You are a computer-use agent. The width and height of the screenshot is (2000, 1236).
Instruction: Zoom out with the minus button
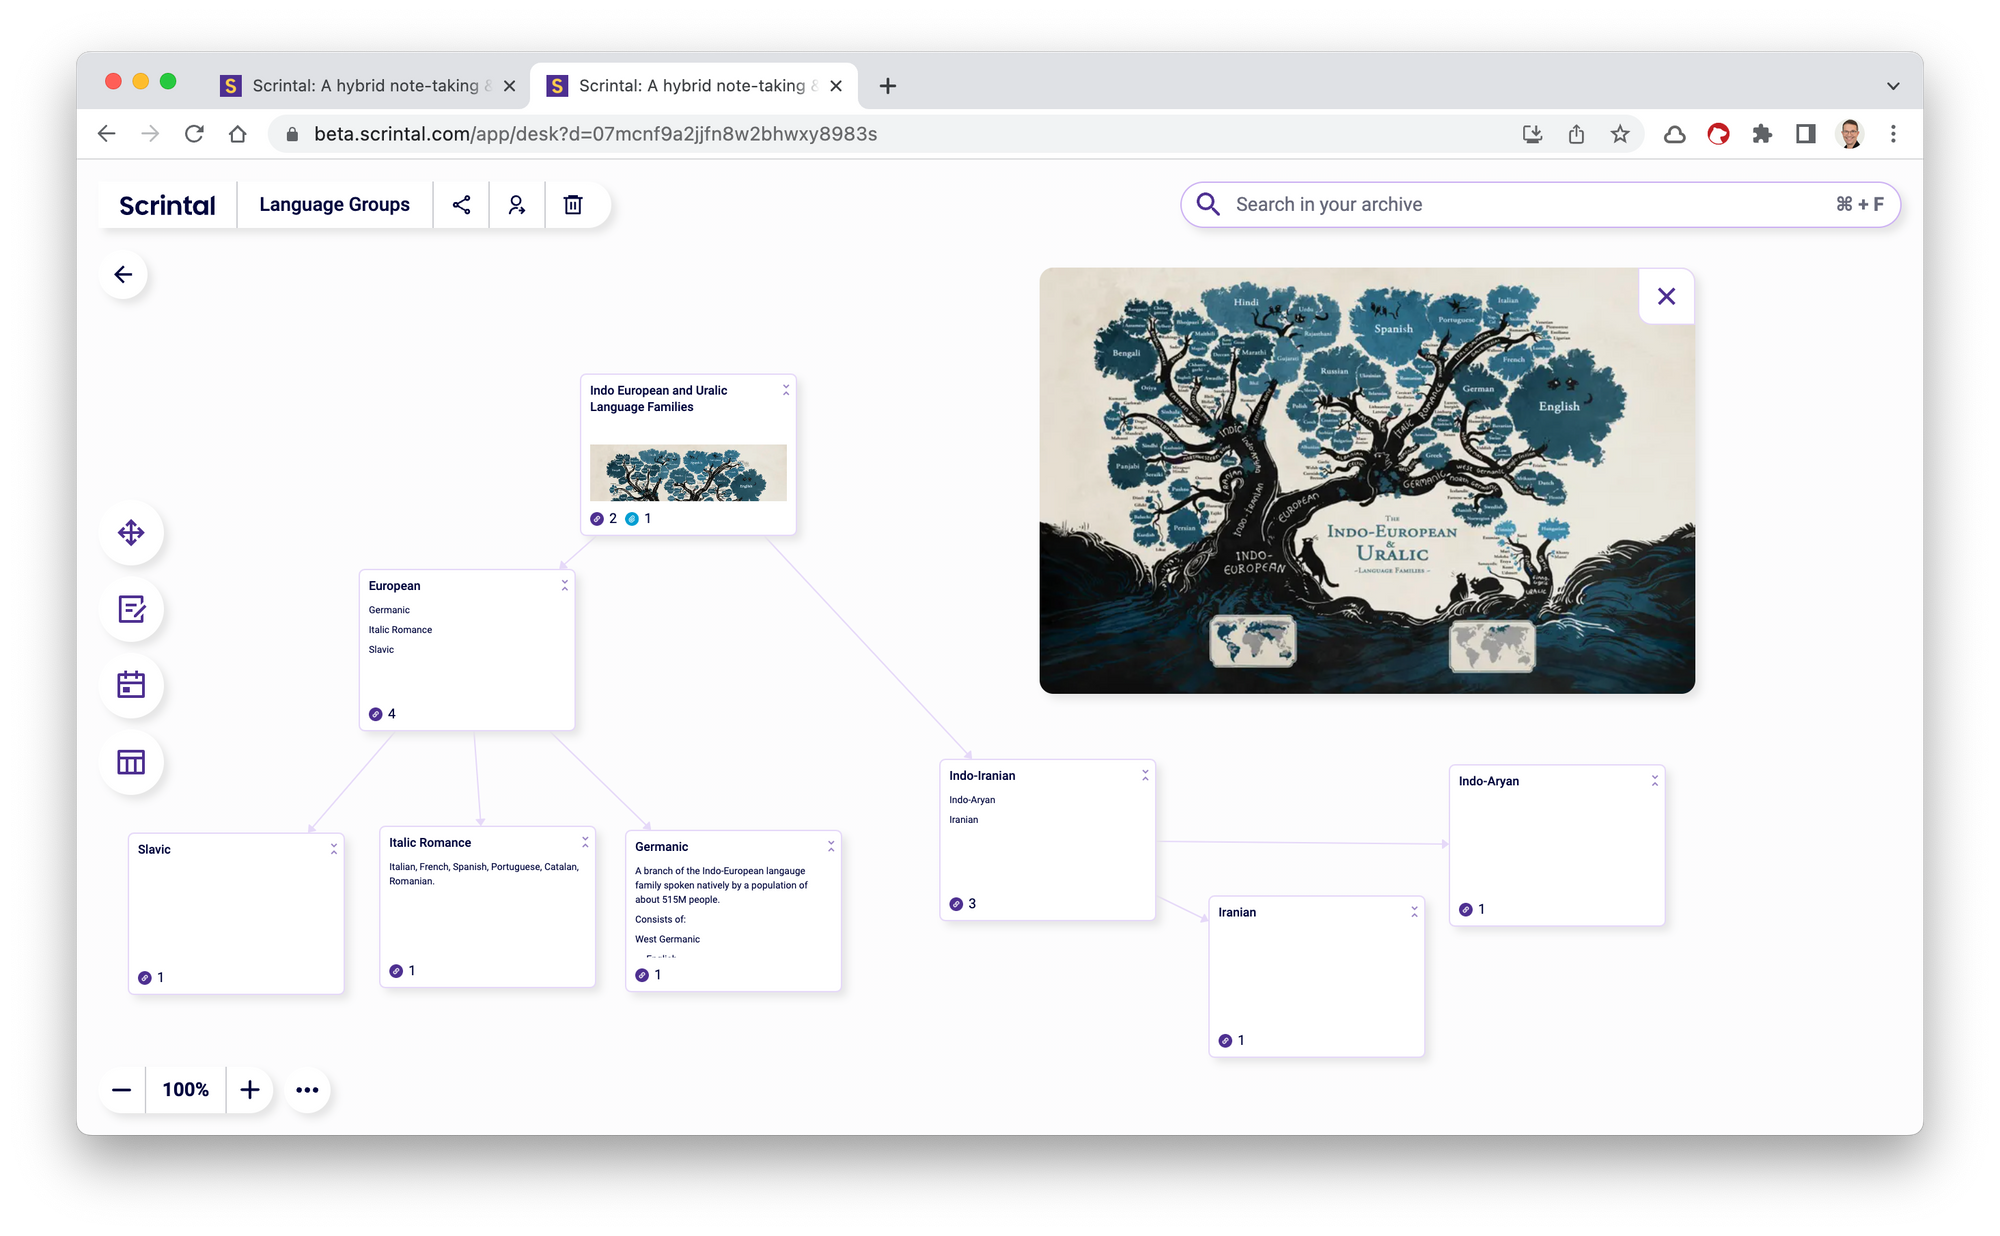click(x=122, y=1090)
